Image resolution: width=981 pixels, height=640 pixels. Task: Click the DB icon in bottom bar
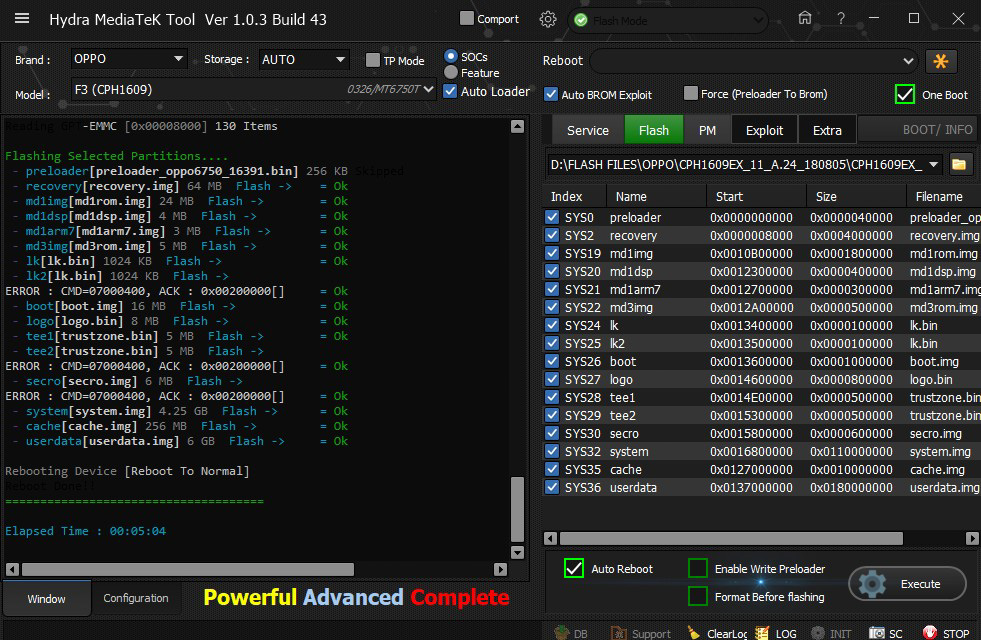click(x=571, y=632)
